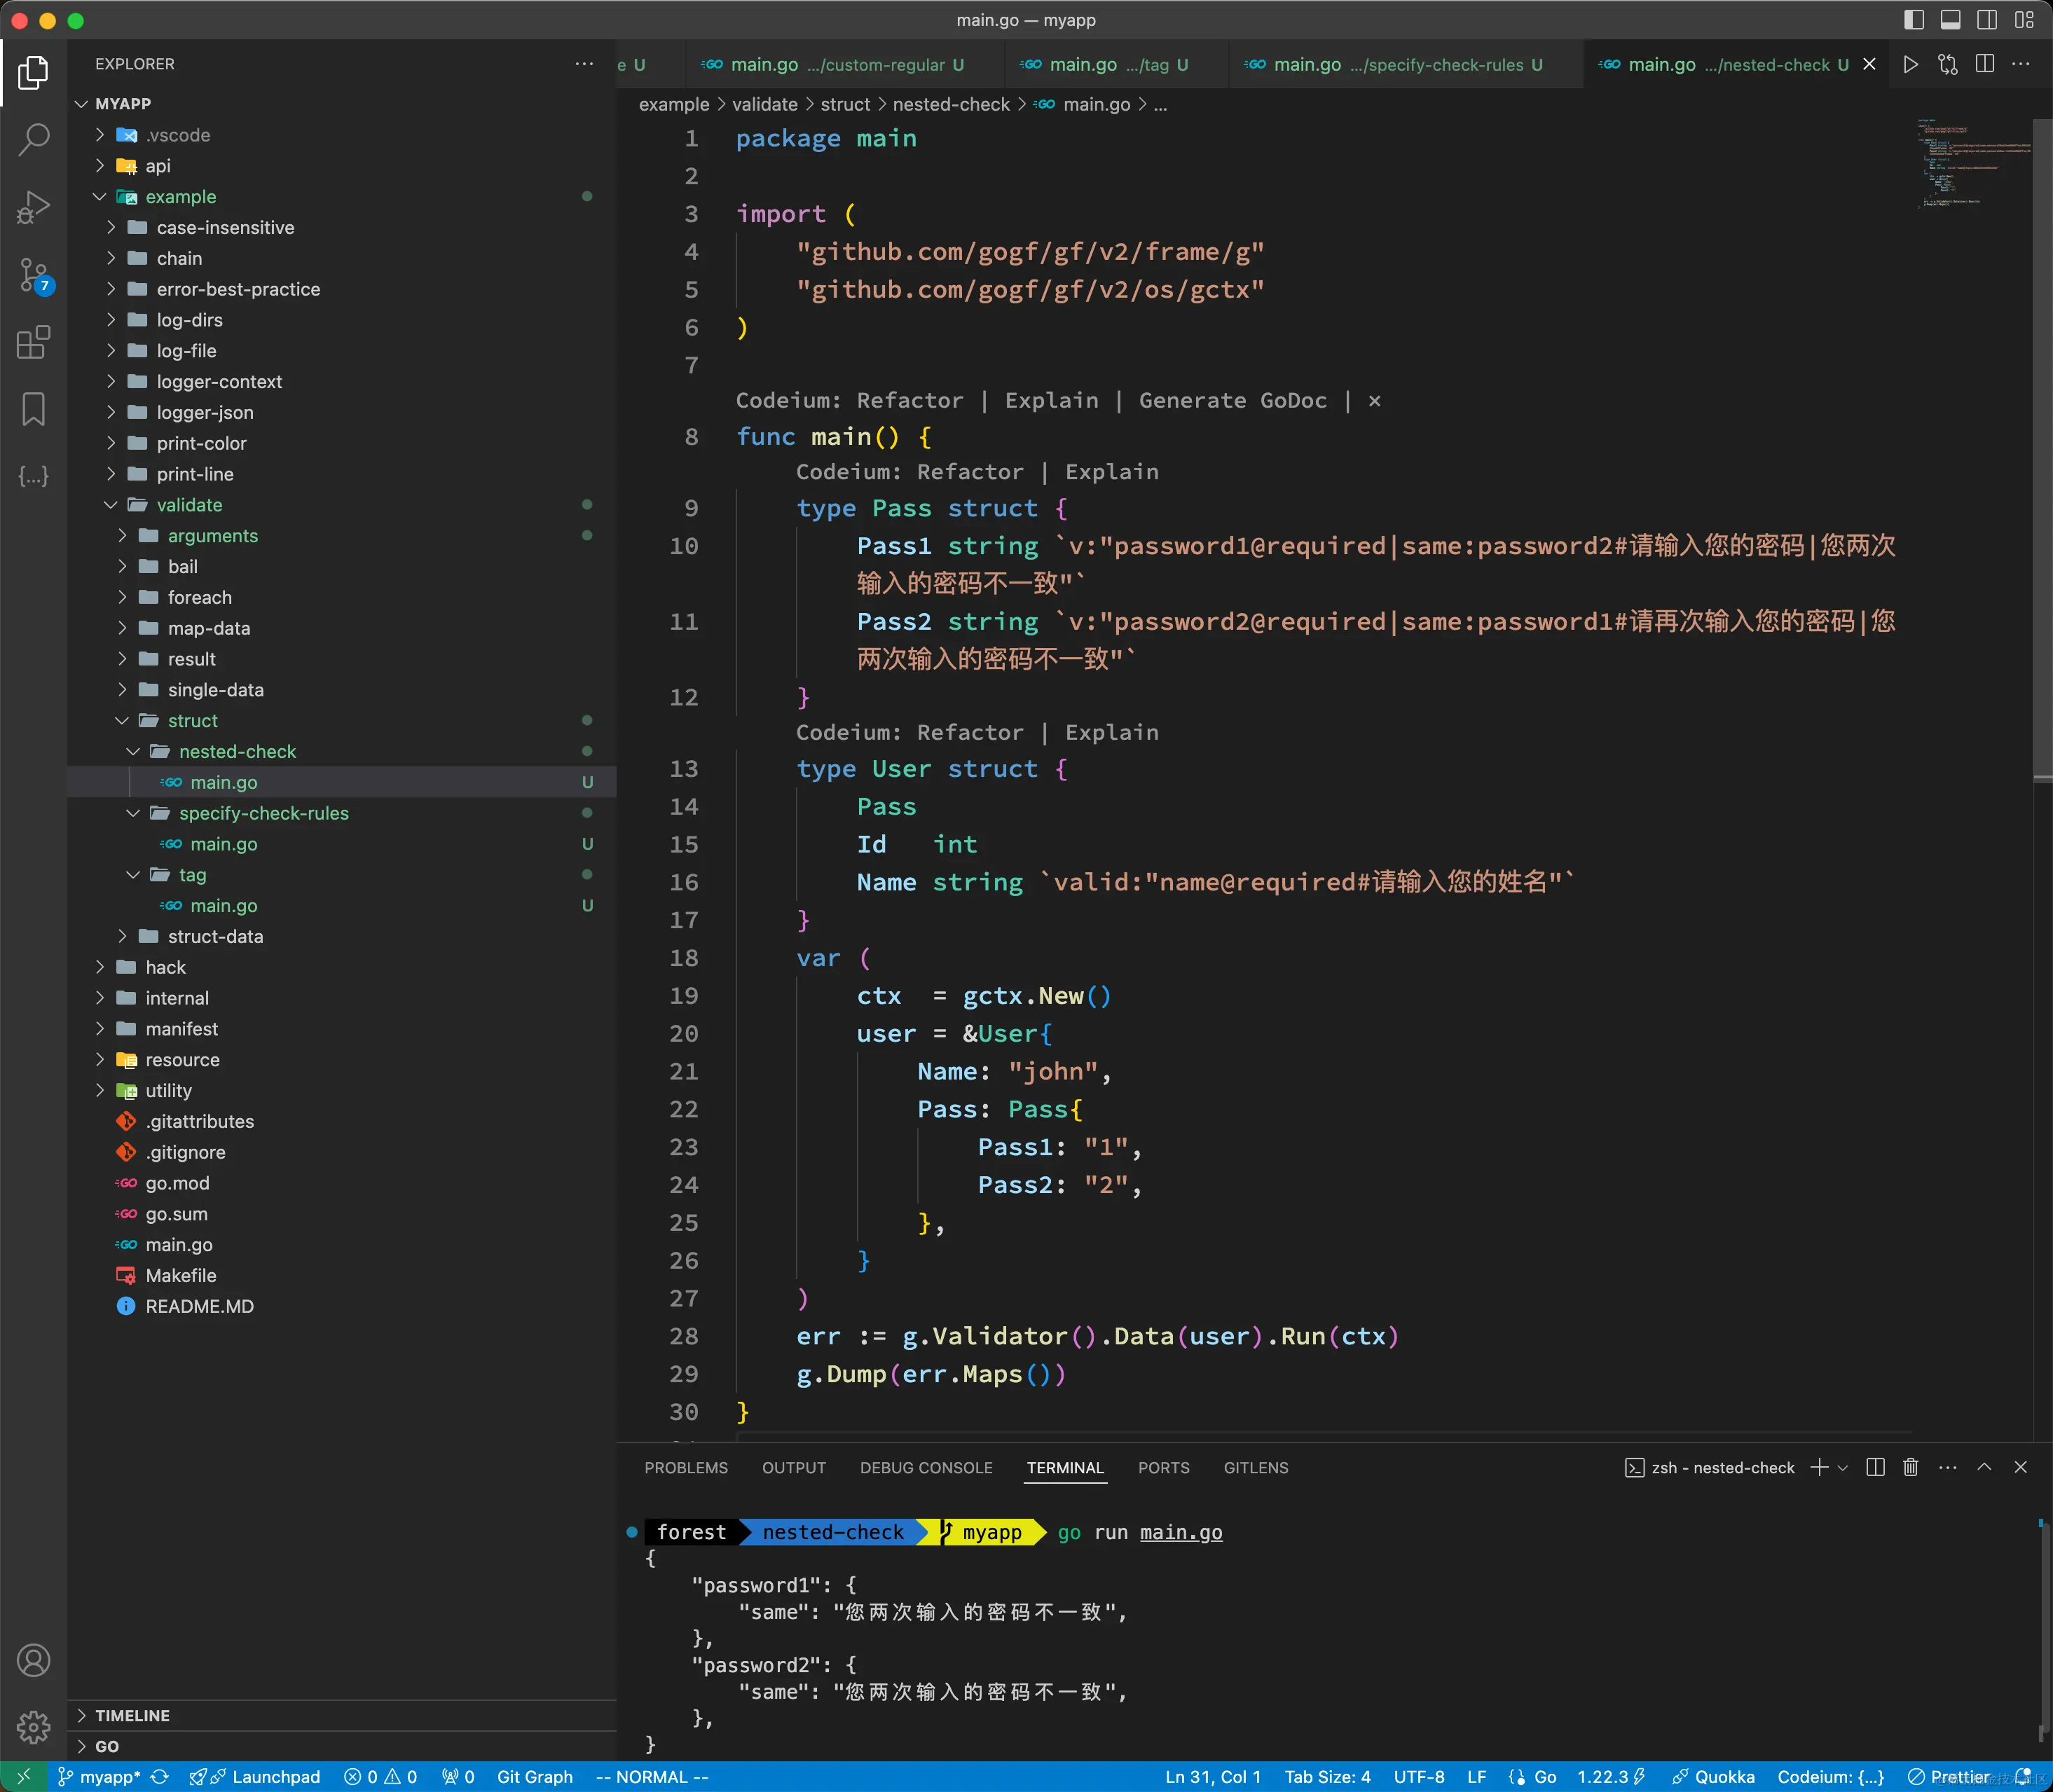Image resolution: width=2053 pixels, height=1792 pixels.
Task: Open the Run and Debug view
Action: [33, 207]
